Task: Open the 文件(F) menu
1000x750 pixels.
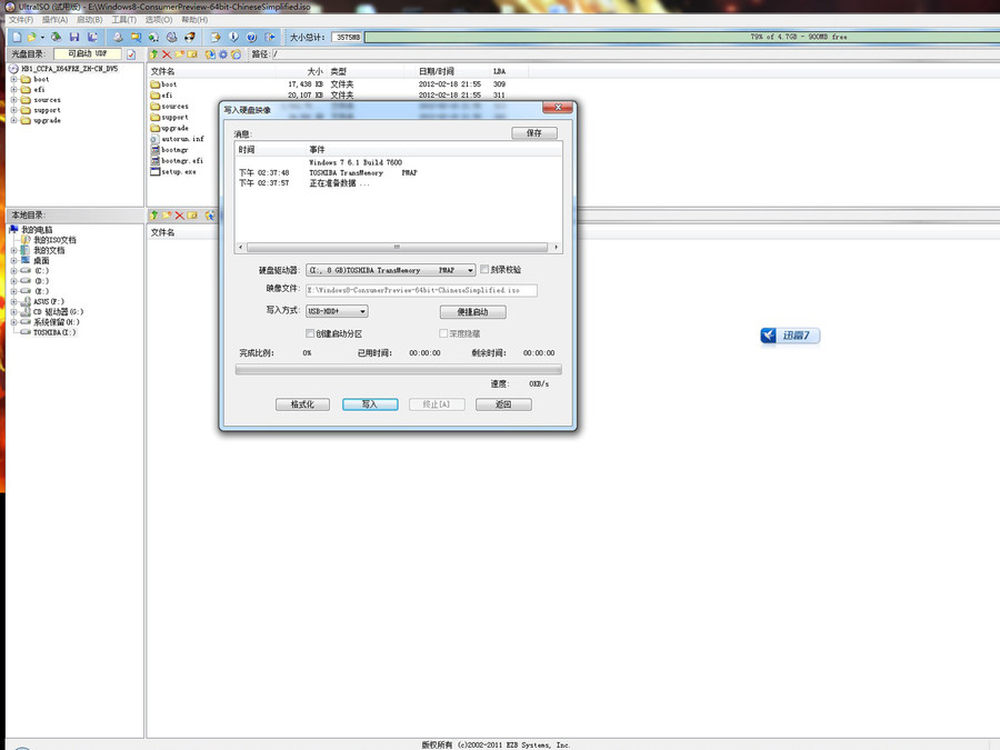Action: [21, 20]
